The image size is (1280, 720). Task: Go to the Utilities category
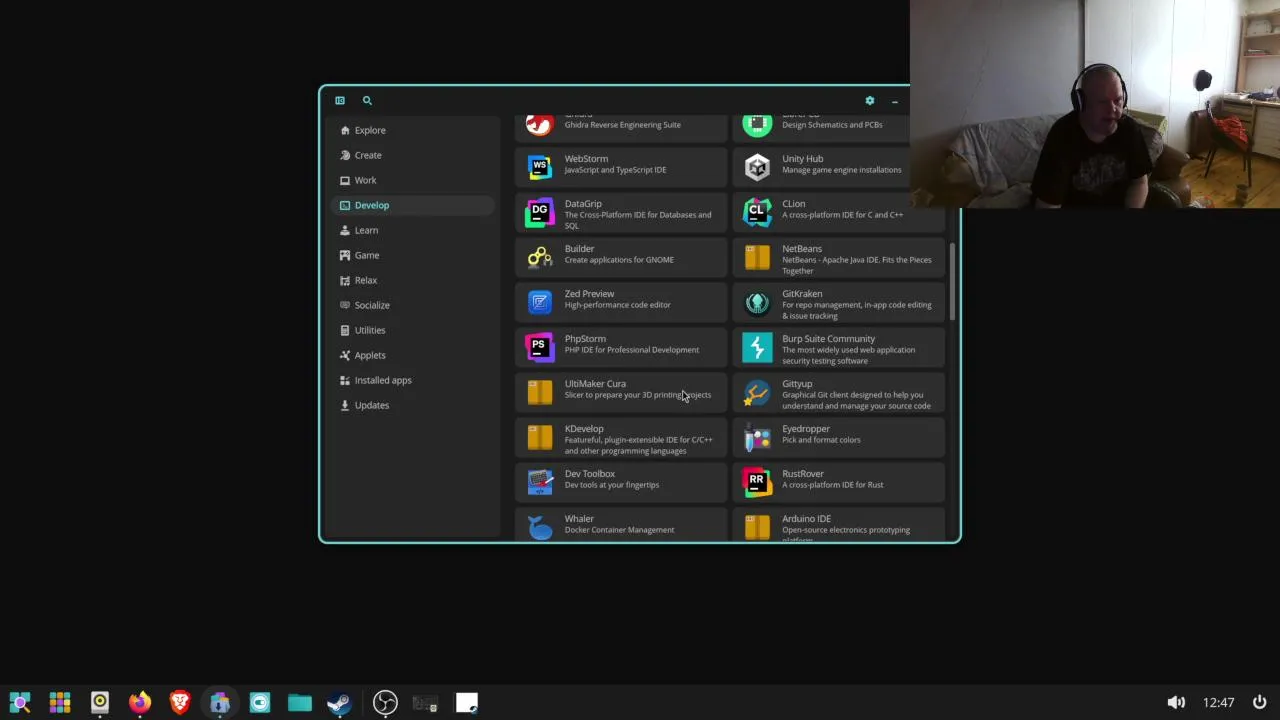pos(411,330)
